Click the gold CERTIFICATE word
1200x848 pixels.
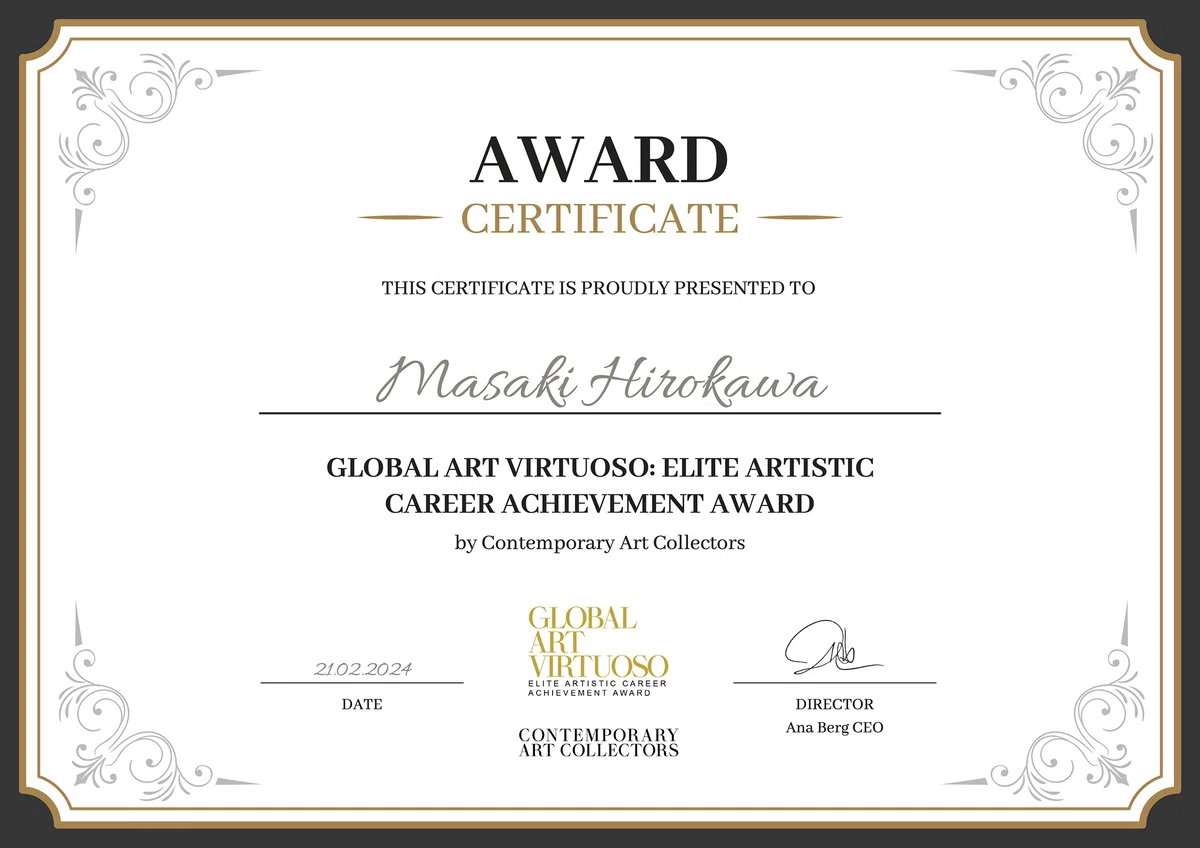pos(600,217)
